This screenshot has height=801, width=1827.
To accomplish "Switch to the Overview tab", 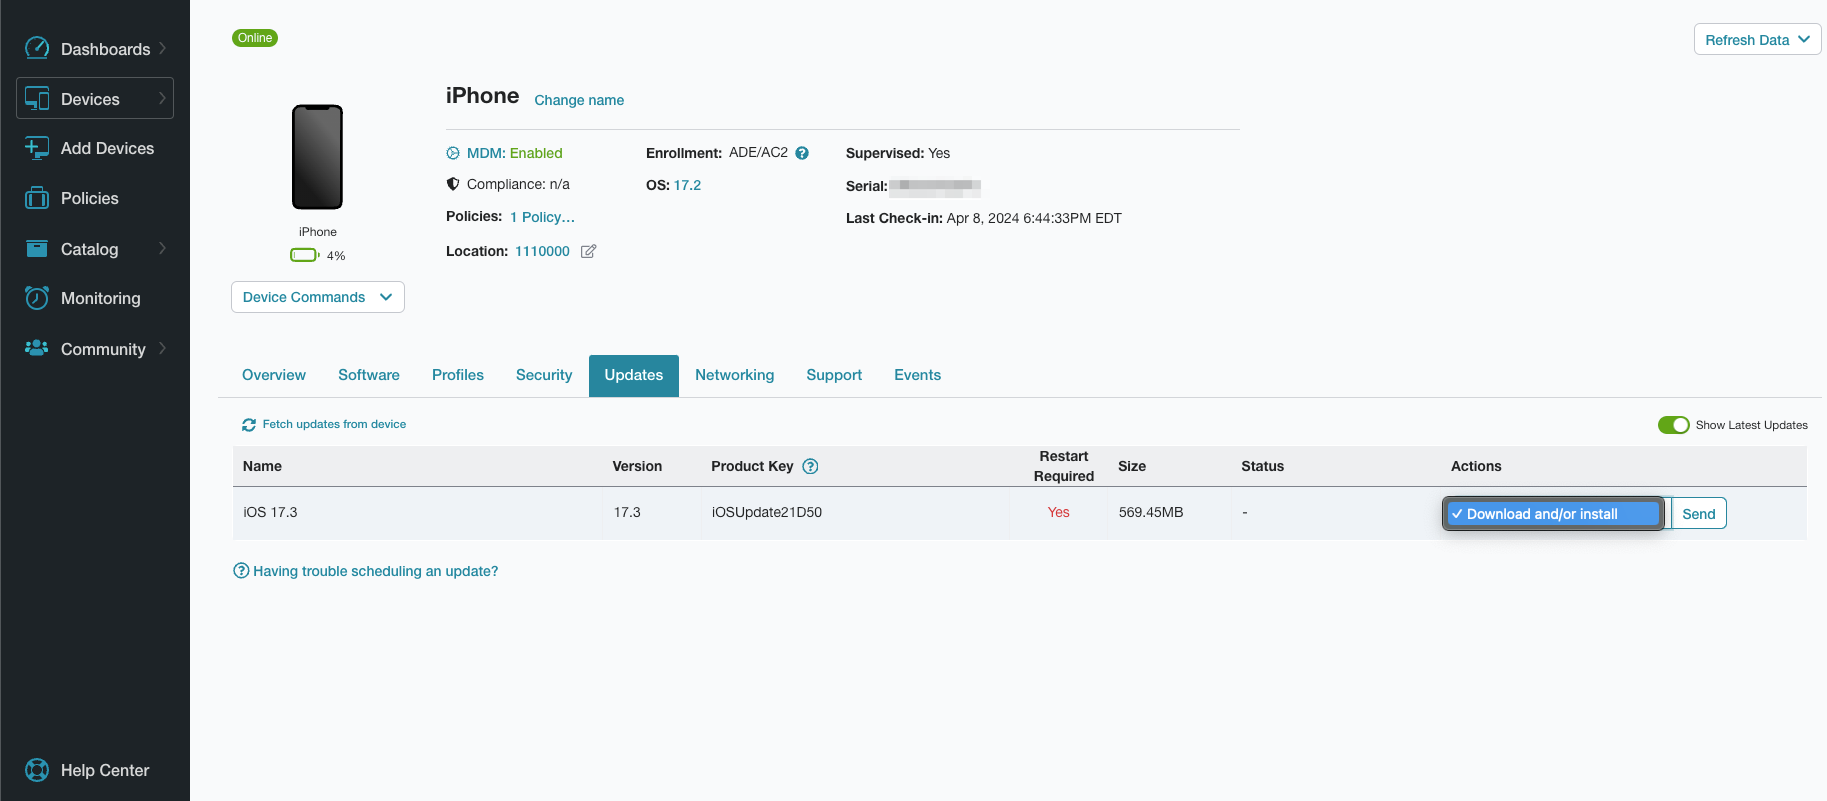I will [274, 375].
